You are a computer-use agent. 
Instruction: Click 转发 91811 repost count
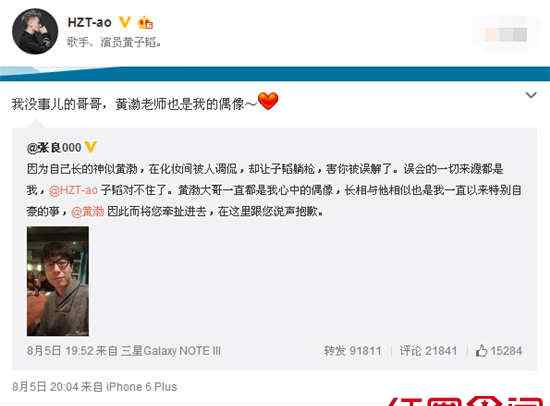click(x=352, y=351)
